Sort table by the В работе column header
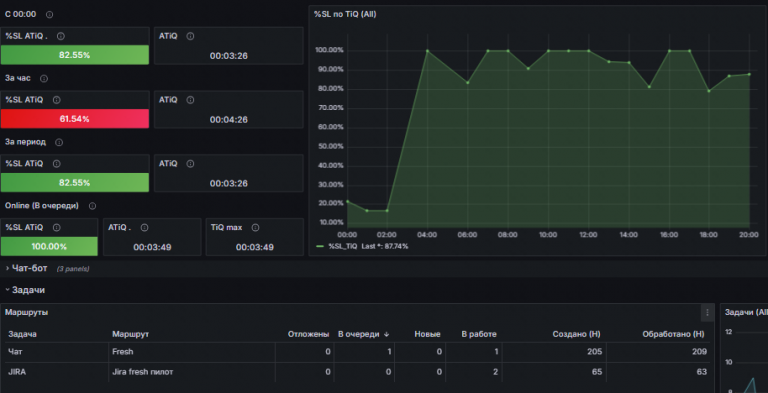Screen dimensions: 768x393 (479, 334)
